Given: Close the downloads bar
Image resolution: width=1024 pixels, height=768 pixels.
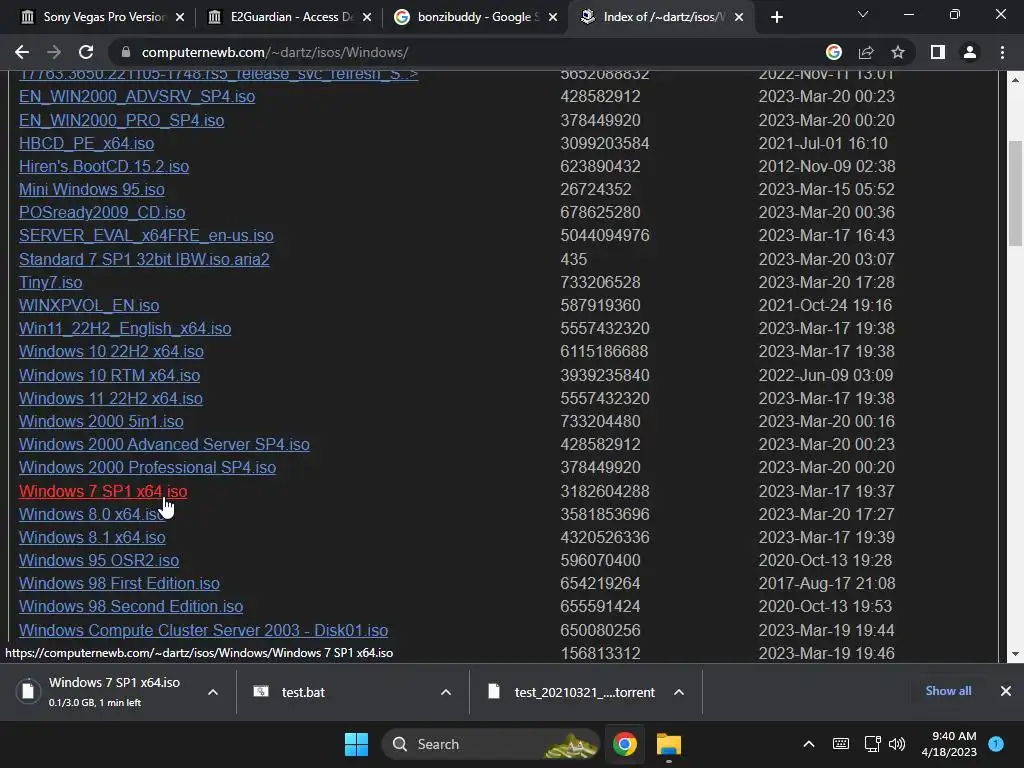Looking at the screenshot, I should pos(1006,691).
